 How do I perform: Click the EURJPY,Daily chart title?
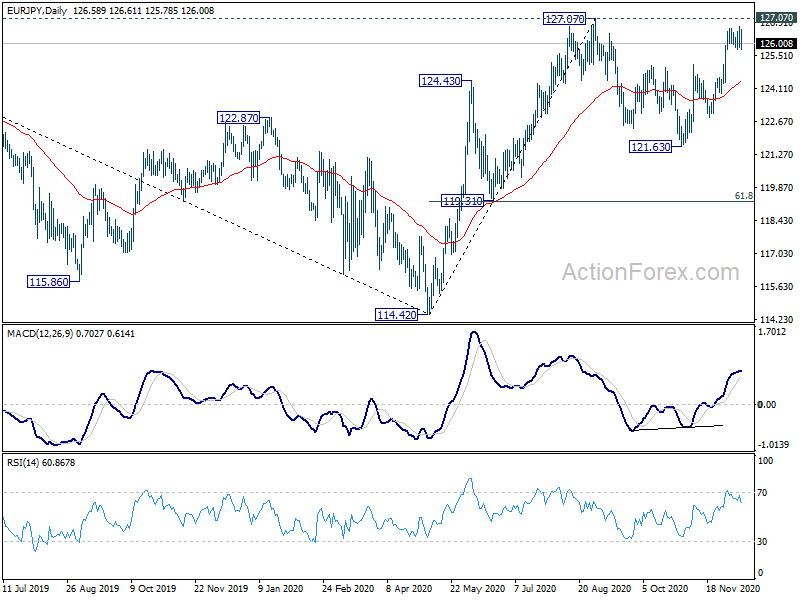[x=37, y=10]
